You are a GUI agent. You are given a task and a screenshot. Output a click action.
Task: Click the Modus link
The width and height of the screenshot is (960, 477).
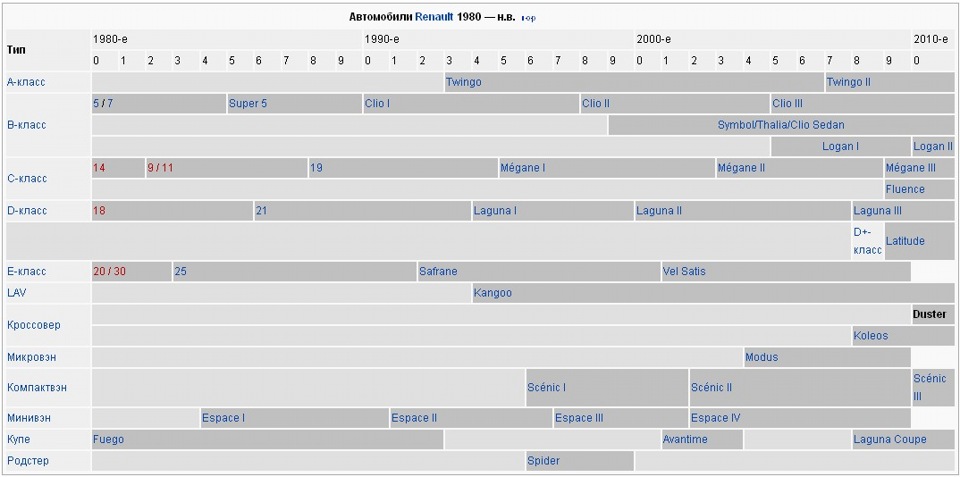pos(762,357)
